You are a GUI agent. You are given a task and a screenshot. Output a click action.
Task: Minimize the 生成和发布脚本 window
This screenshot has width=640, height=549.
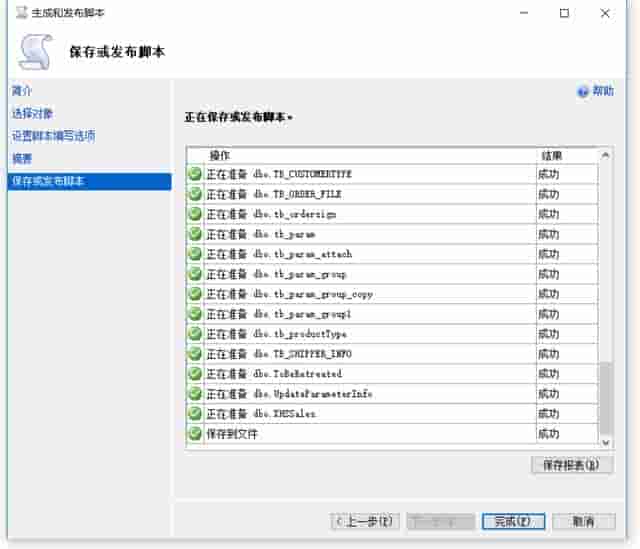coord(524,13)
